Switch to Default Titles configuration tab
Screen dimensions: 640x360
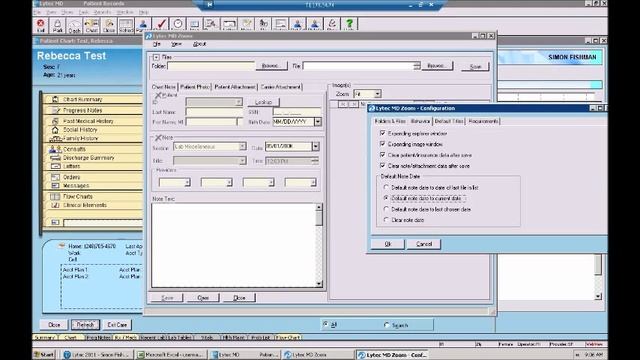pyautogui.click(x=449, y=121)
